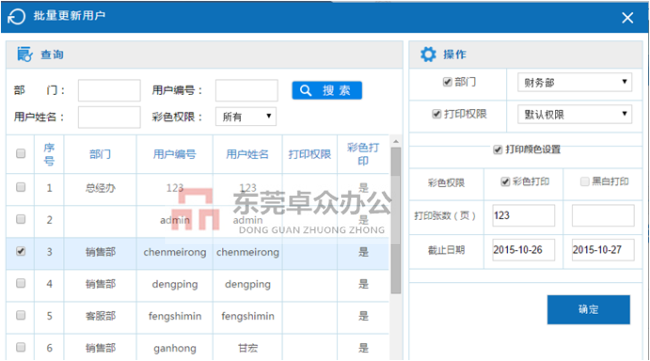Click the 彩色打印 column header
Viewport: 650px width, 361px height.
363,154
